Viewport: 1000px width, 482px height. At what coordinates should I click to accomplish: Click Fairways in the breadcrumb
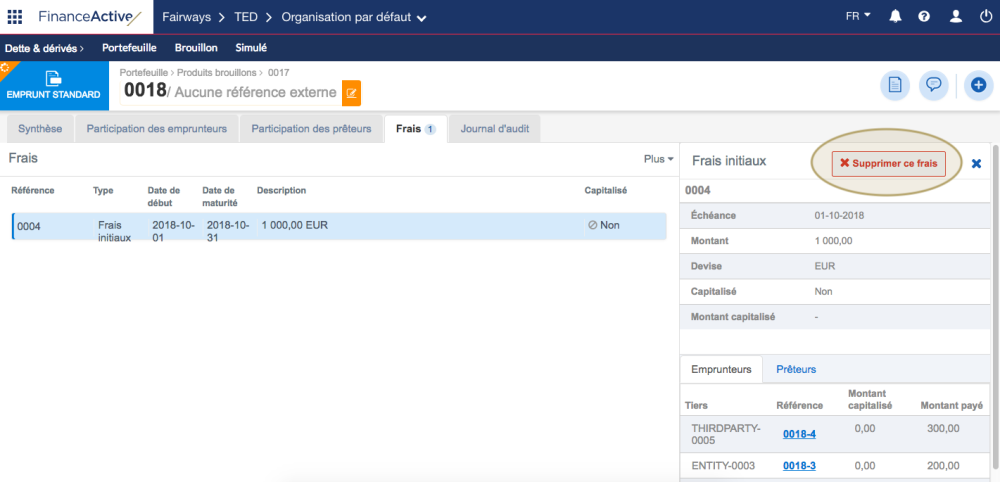pyautogui.click(x=186, y=17)
